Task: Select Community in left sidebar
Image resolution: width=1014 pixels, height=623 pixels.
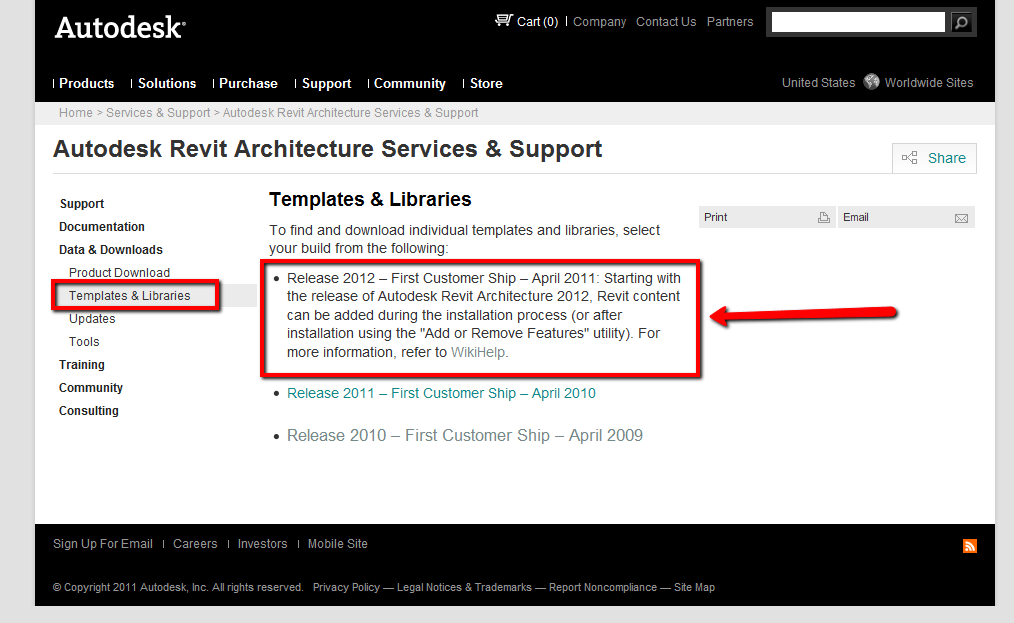Action: tap(91, 388)
